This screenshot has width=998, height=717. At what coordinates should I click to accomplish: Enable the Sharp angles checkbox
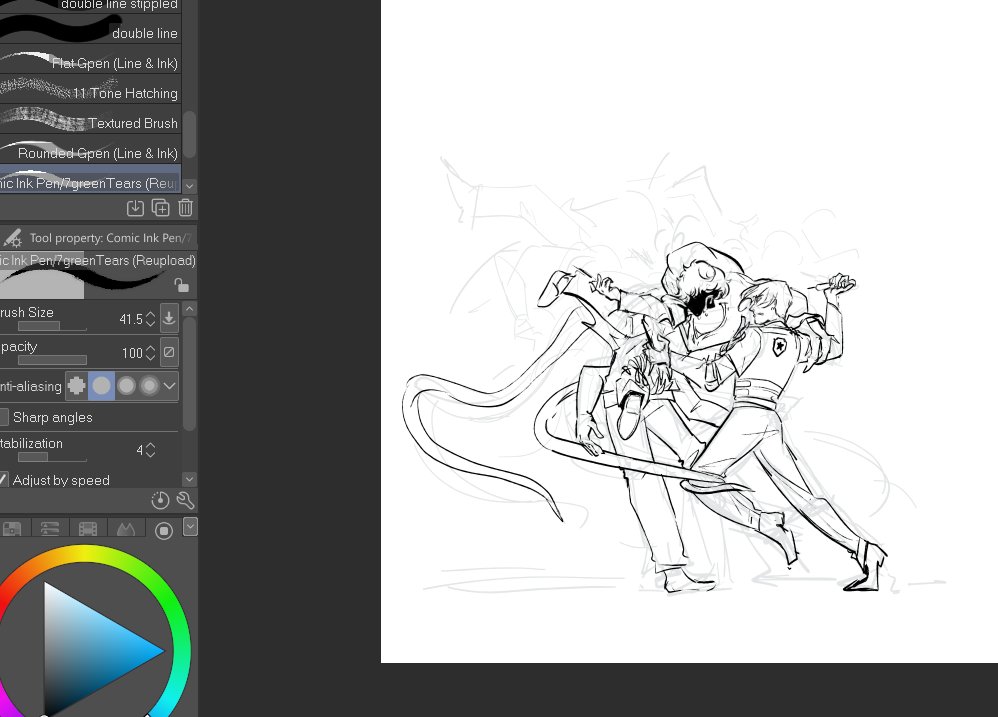[x=3, y=417]
